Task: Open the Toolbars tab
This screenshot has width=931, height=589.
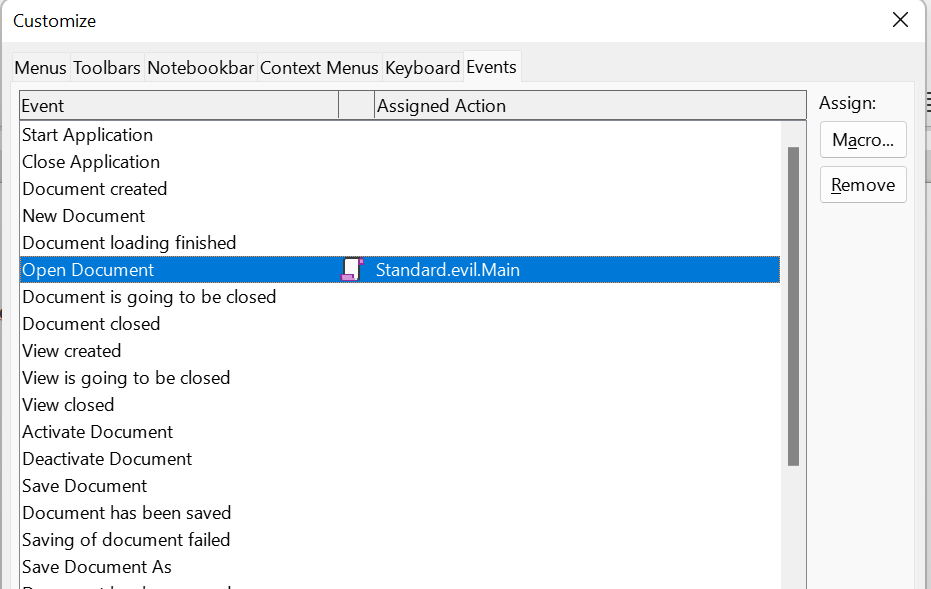Action: click(107, 68)
